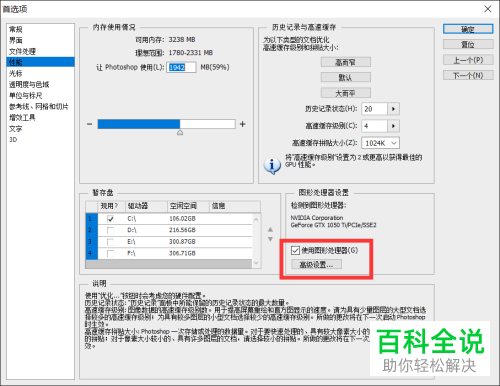Select 界面 category
Screen dimensions: 500x386
coord(16,40)
